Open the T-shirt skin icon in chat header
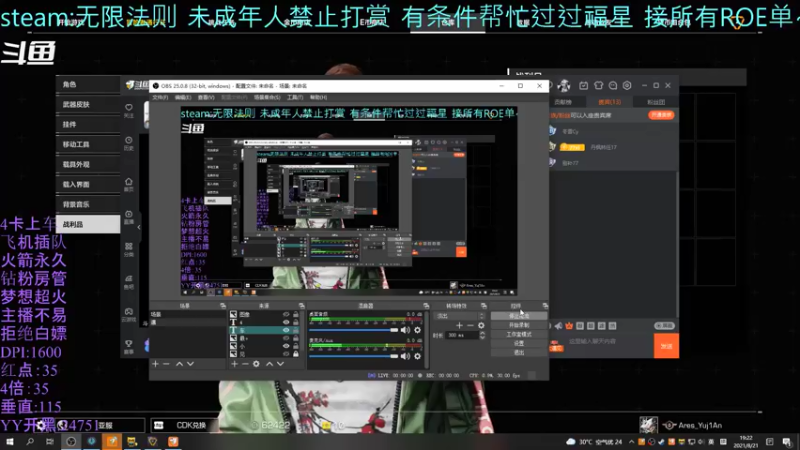The width and height of the screenshot is (800, 450). pyautogui.click(x=598, y=85)
